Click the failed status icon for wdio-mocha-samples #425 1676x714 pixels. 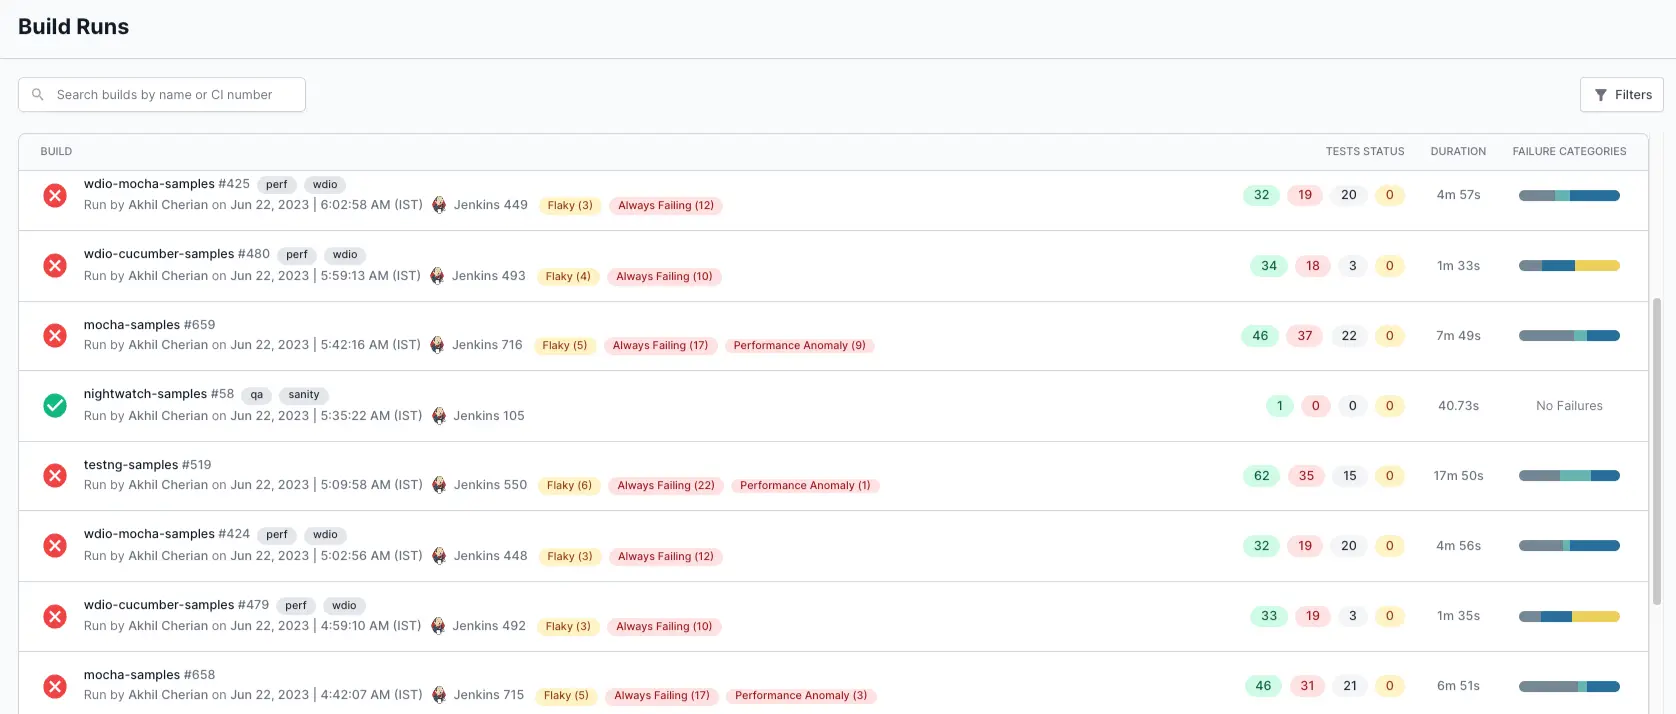(55, 195)
